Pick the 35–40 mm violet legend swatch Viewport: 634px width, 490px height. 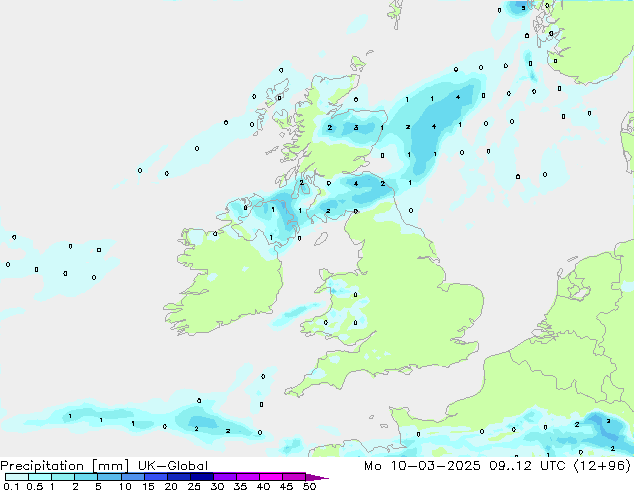[248, 477]
